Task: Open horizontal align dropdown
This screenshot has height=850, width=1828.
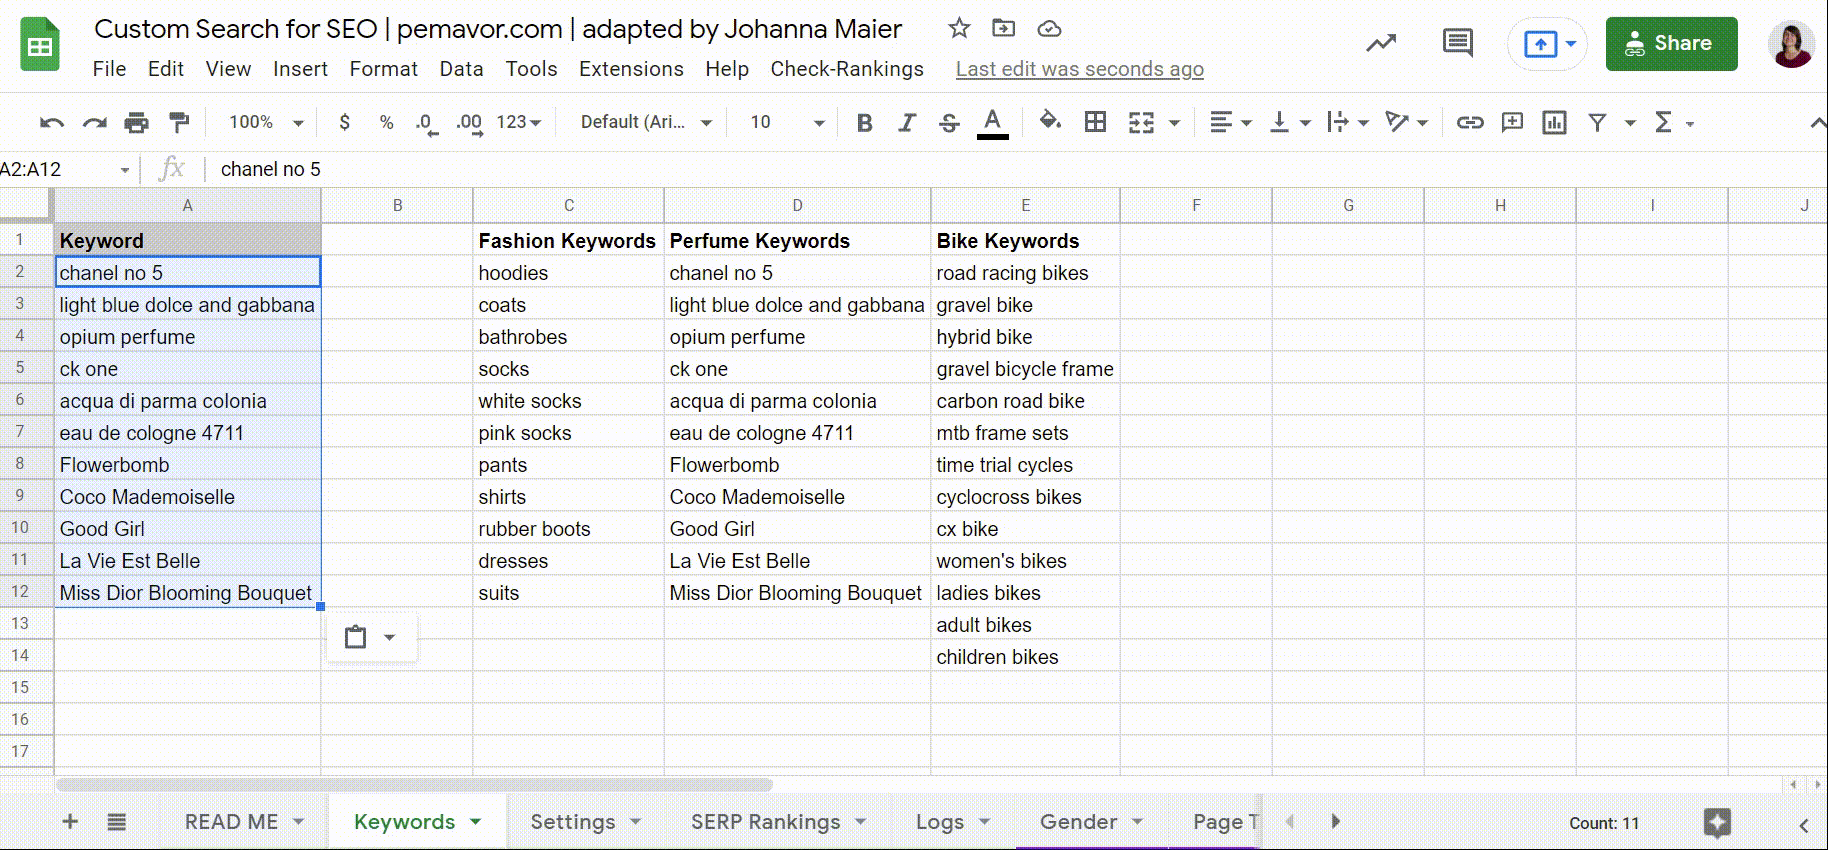Action: coord(1230,122)
